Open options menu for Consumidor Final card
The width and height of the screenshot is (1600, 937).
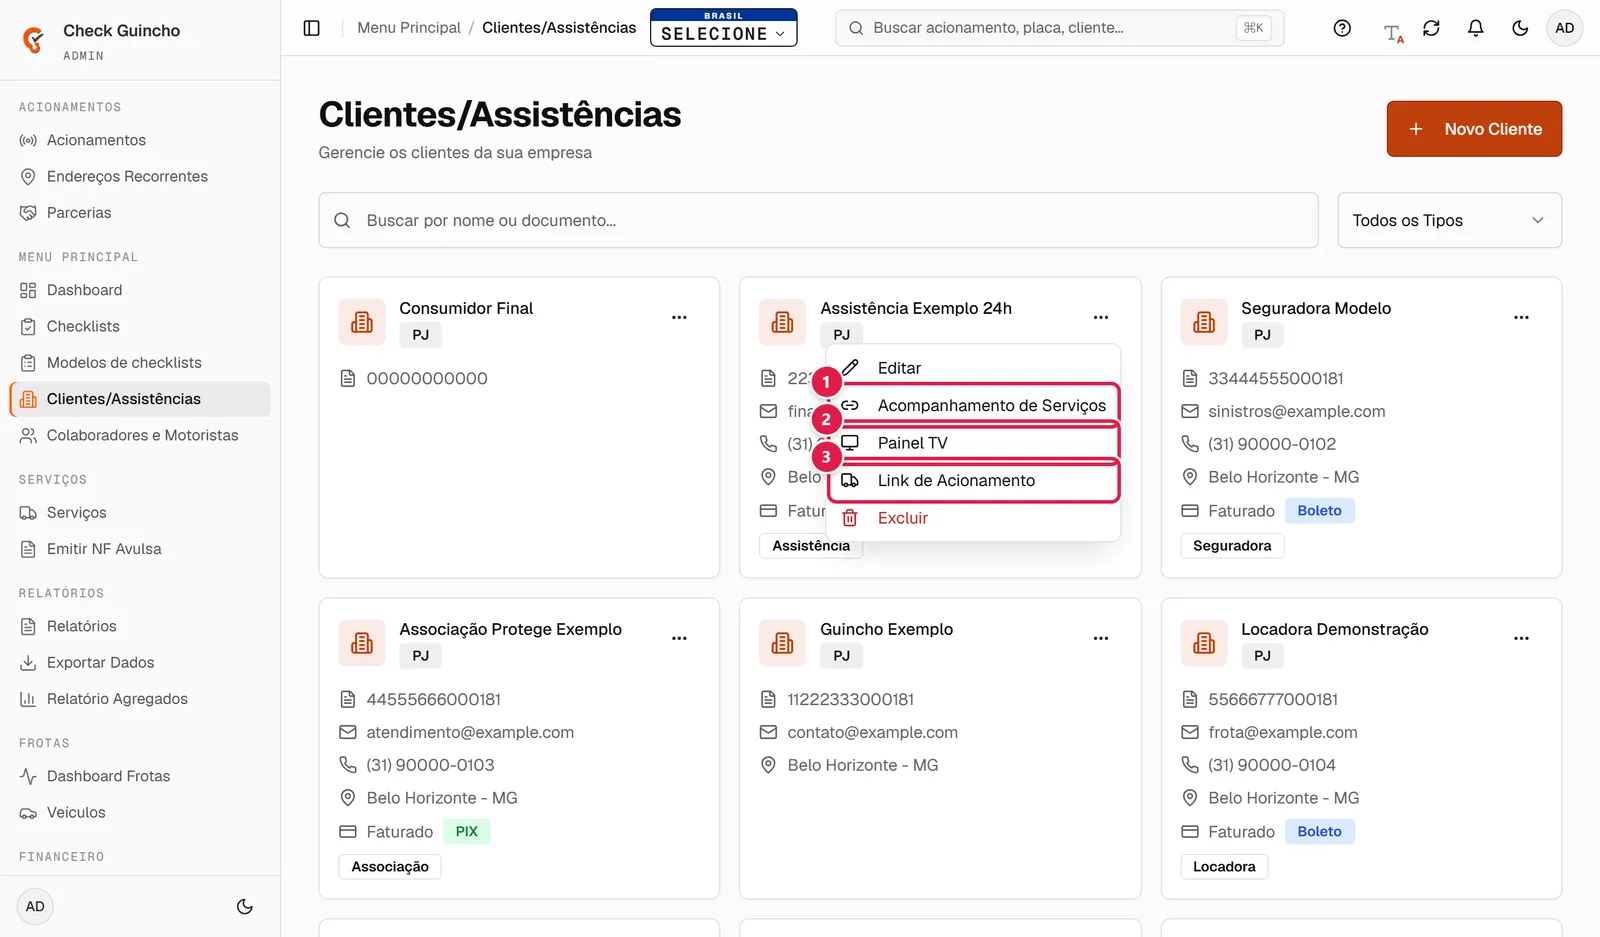679,317
